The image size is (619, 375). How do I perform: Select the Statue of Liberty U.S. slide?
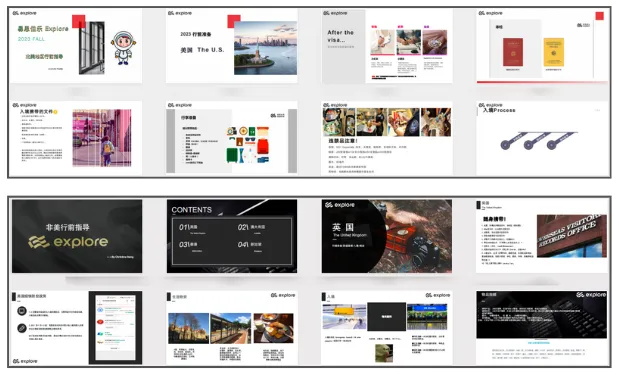click(232, 46)
